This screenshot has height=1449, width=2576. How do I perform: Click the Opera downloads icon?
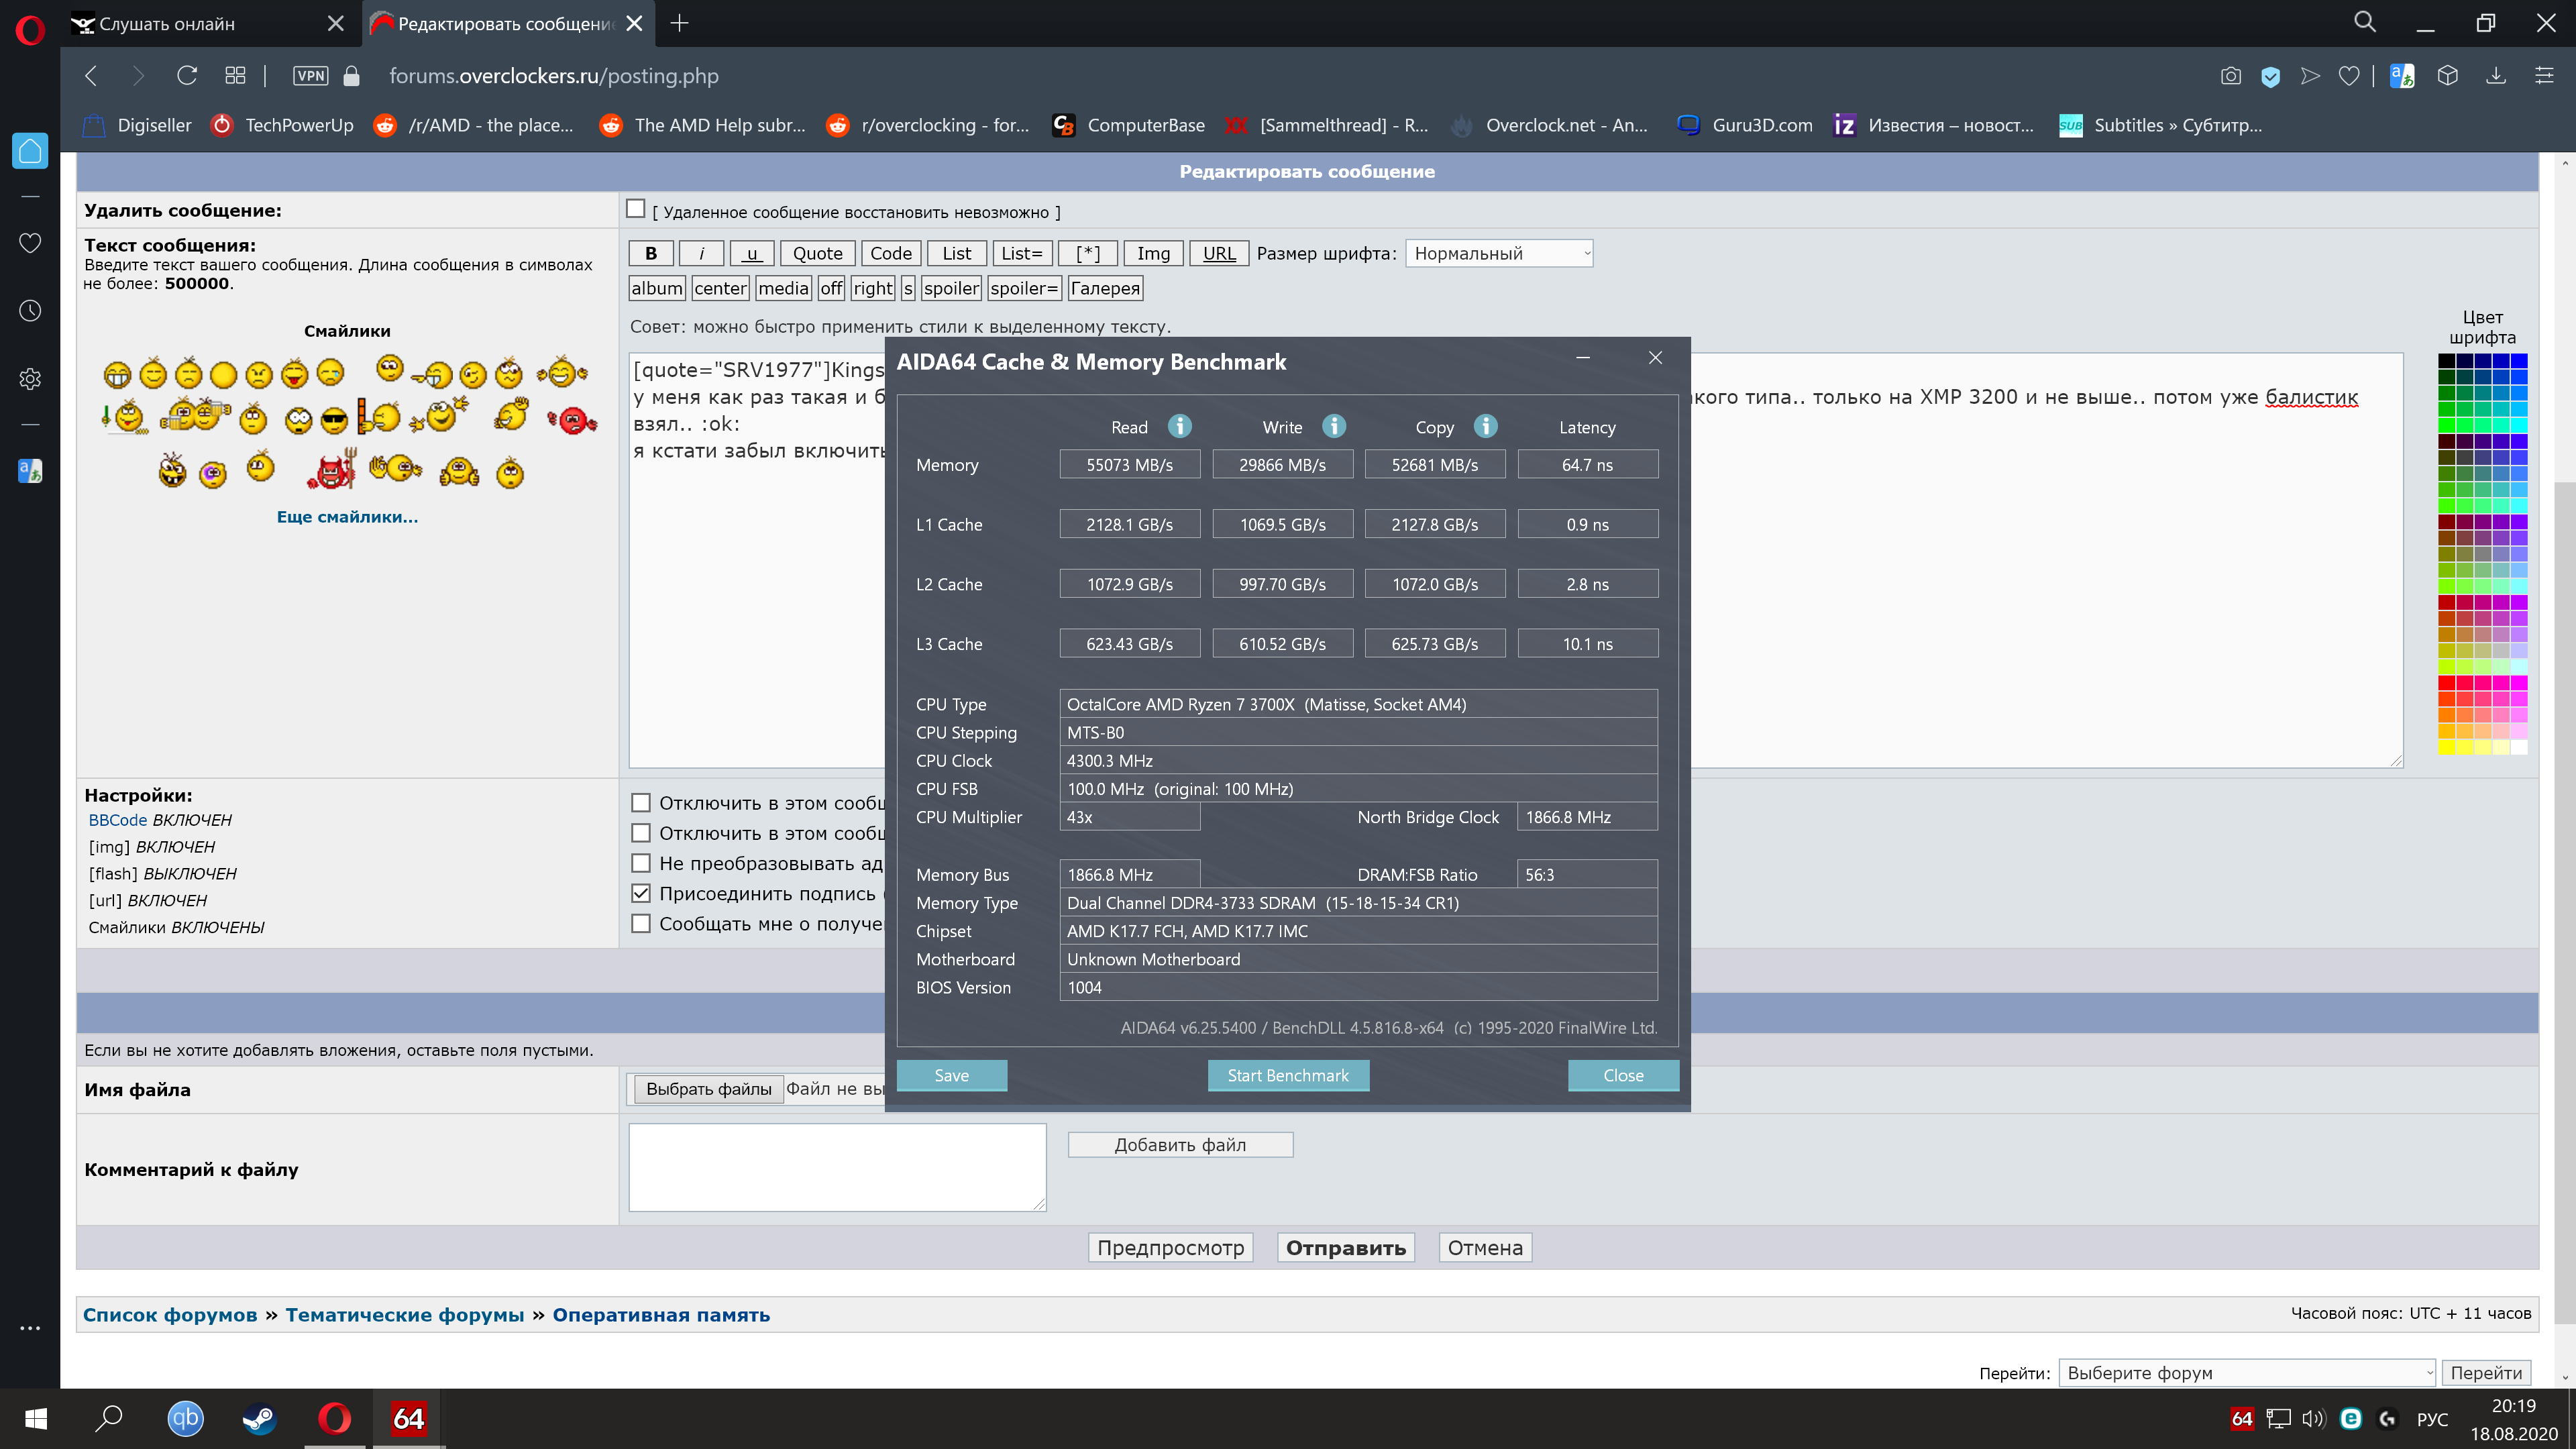(x=2496, y=76)
